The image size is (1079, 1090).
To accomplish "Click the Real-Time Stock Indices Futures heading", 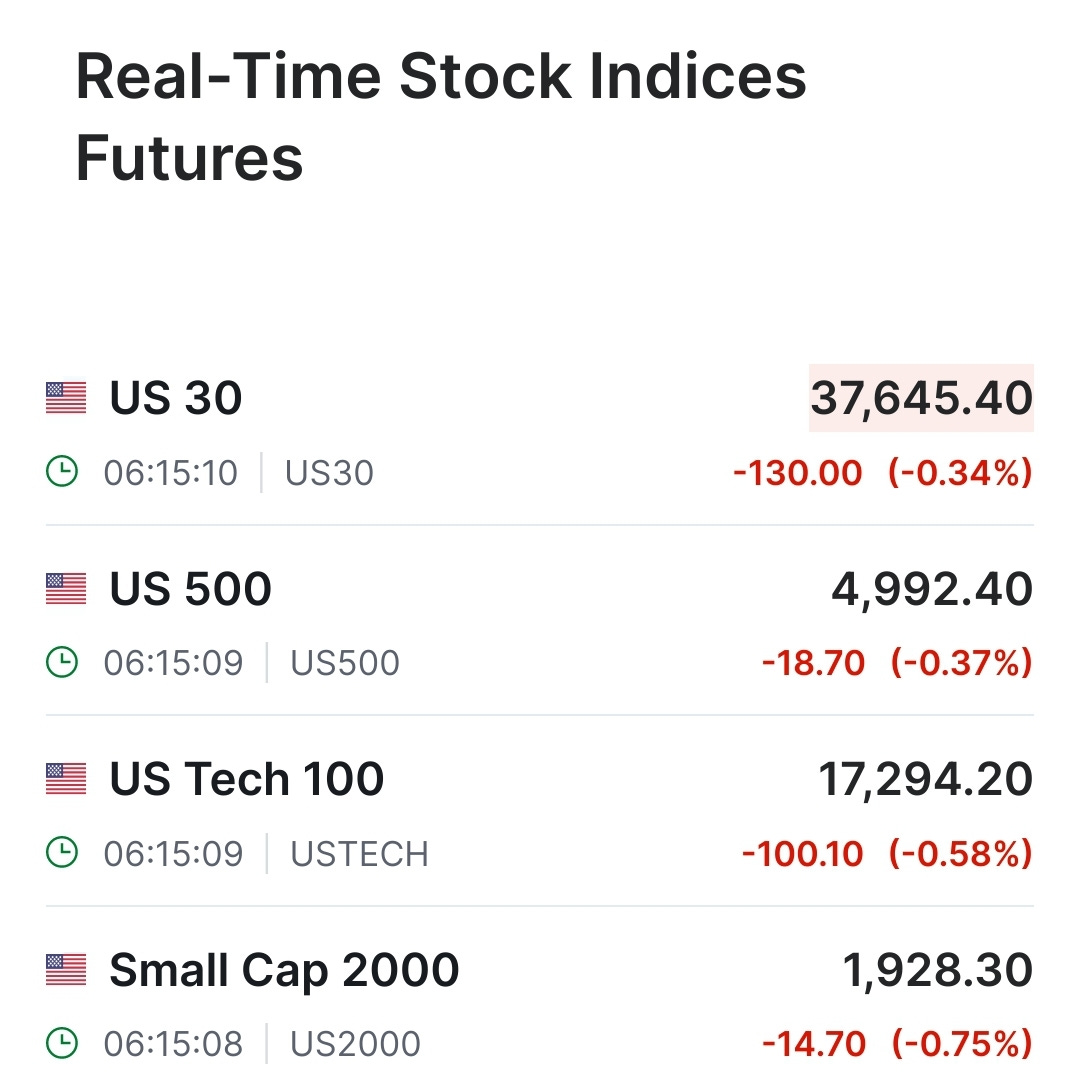I will coord(441,117).
